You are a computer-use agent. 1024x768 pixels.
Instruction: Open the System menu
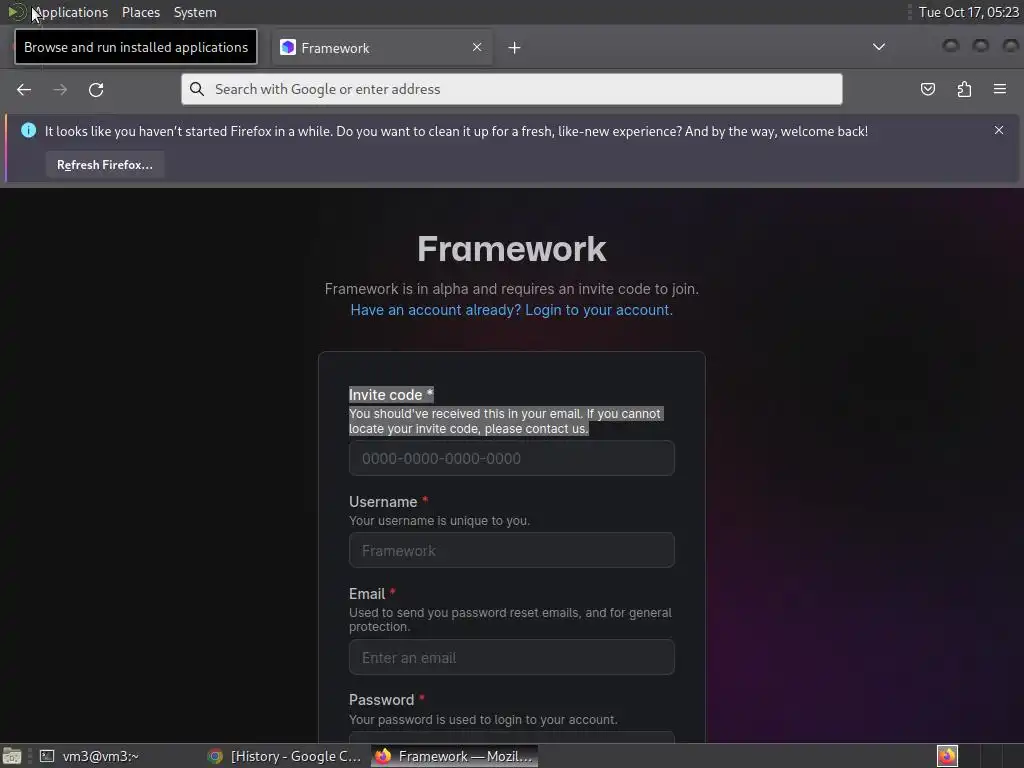click(x=195, y=12)
